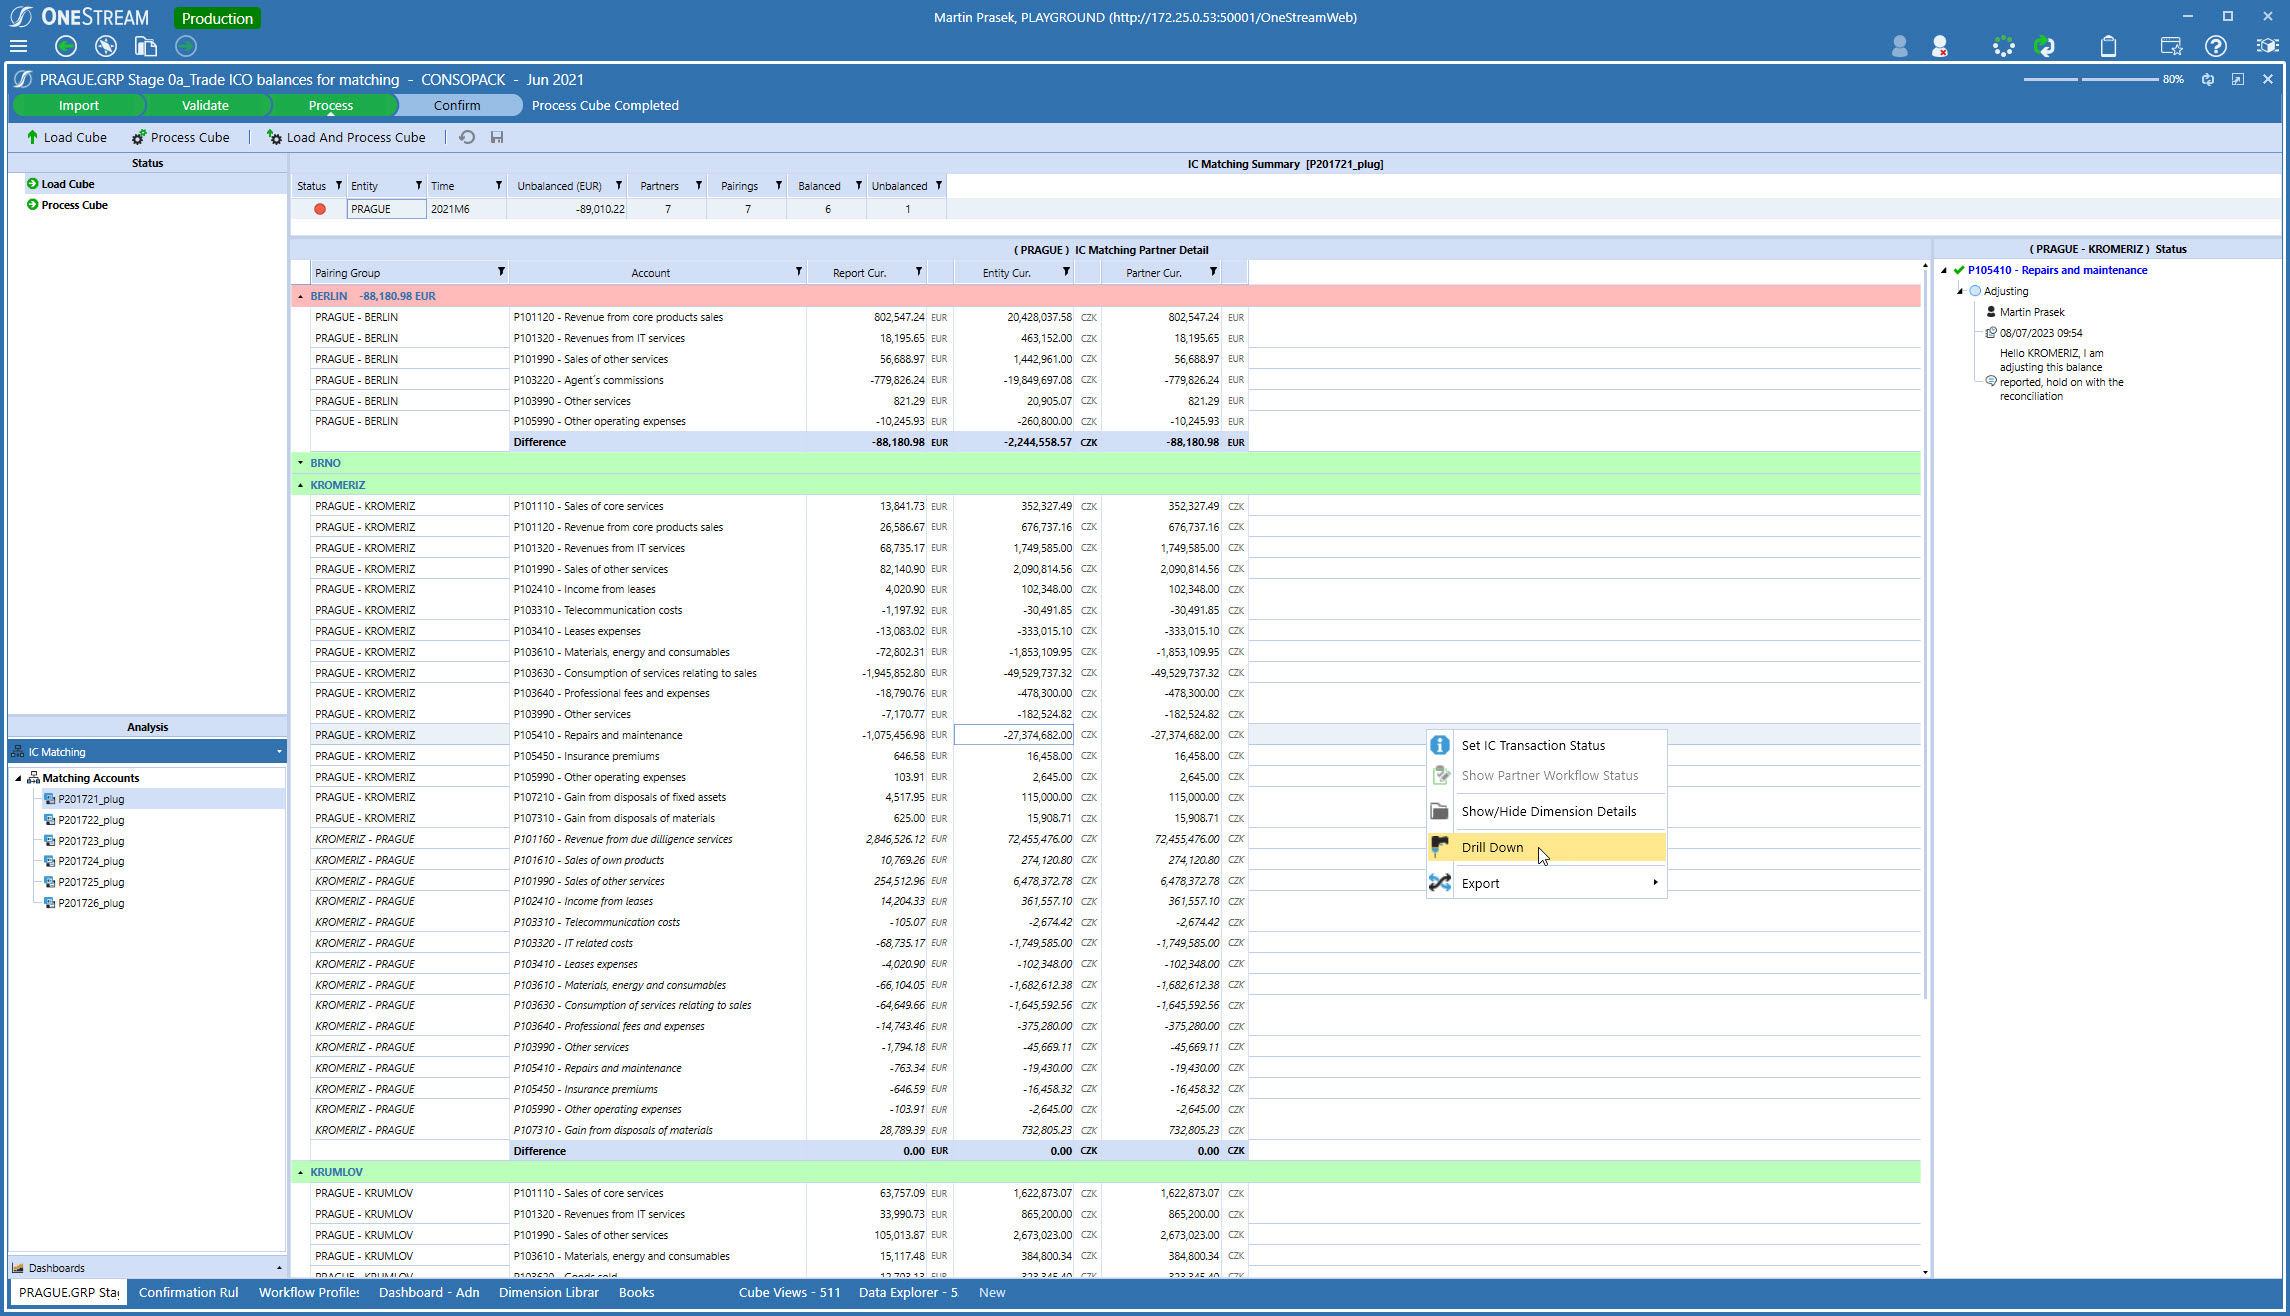Click the green refresh application icon
The image size is (2290, 1316).
tap(2045, 46)
